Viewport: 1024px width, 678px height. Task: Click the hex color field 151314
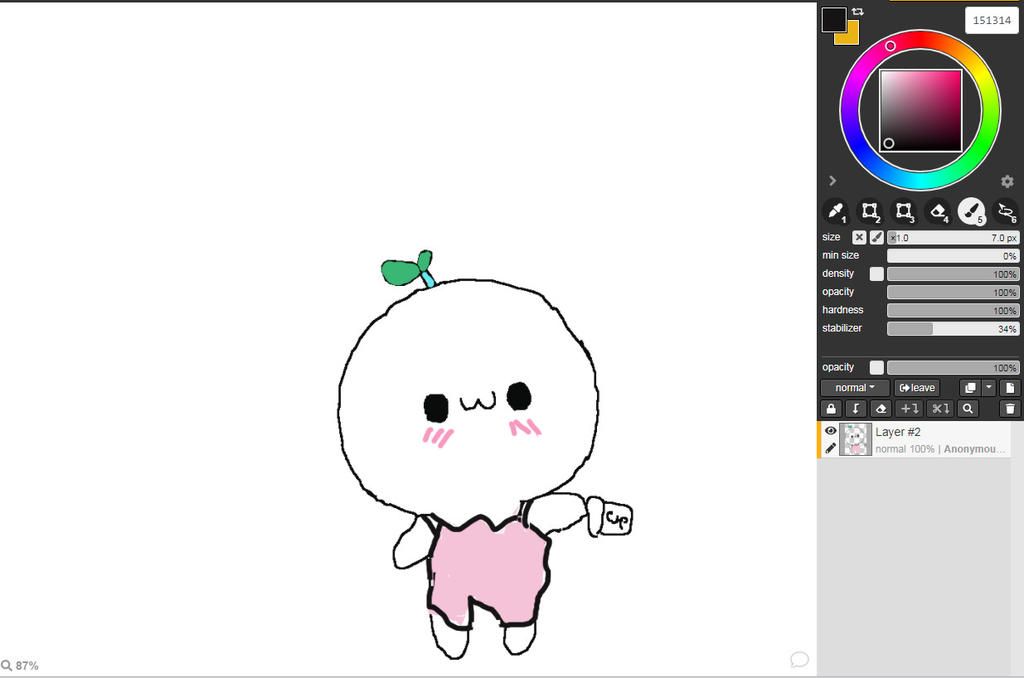pyautogui.click(x=991, y=20)
